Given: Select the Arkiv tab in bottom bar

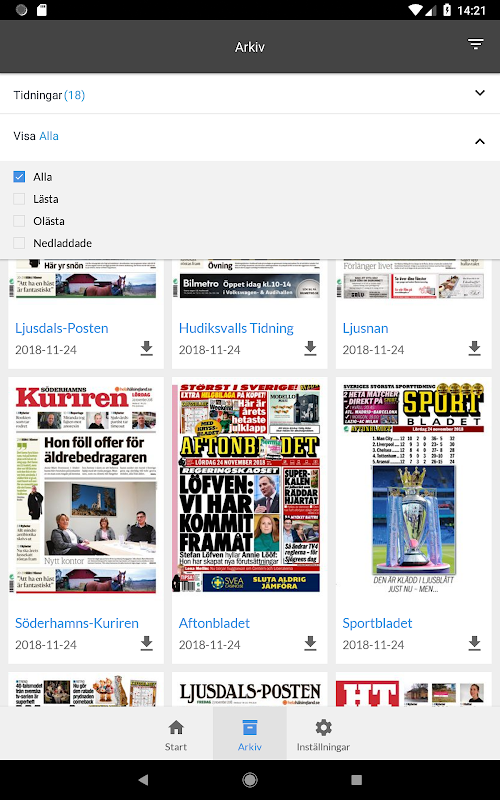Looking at the screenshot, I should [249, 735].
